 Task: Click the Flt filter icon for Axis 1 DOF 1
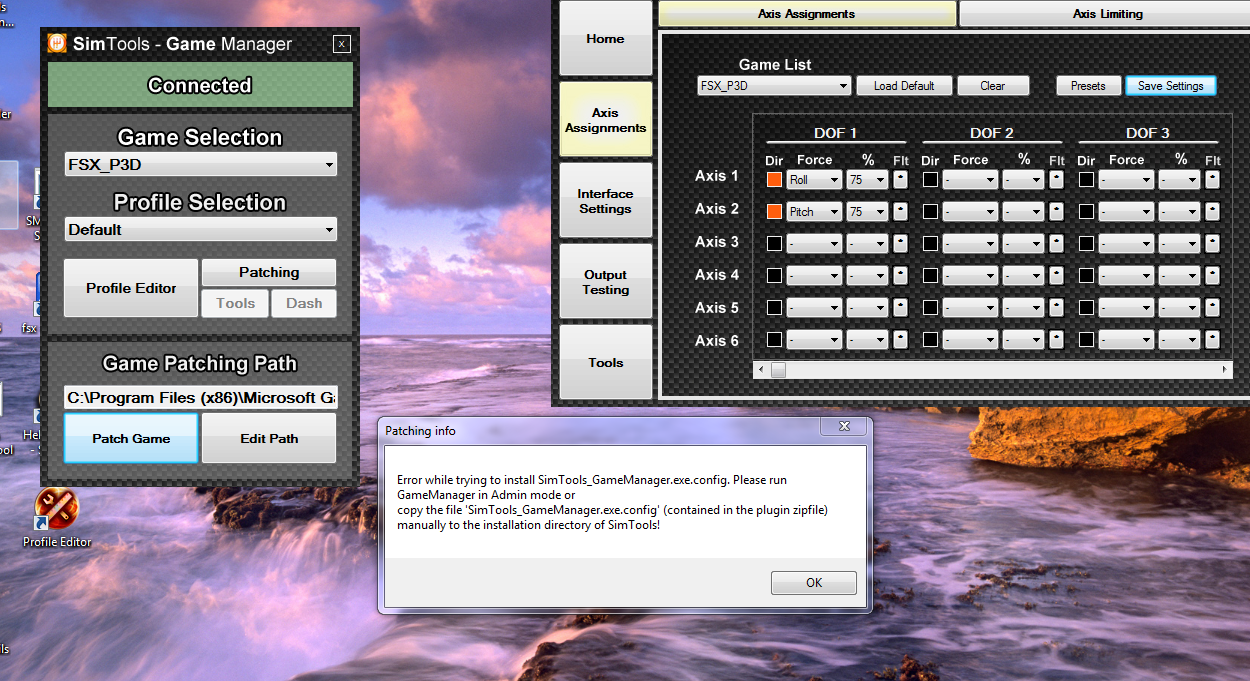pyautogui.click(x=900, y=179)
